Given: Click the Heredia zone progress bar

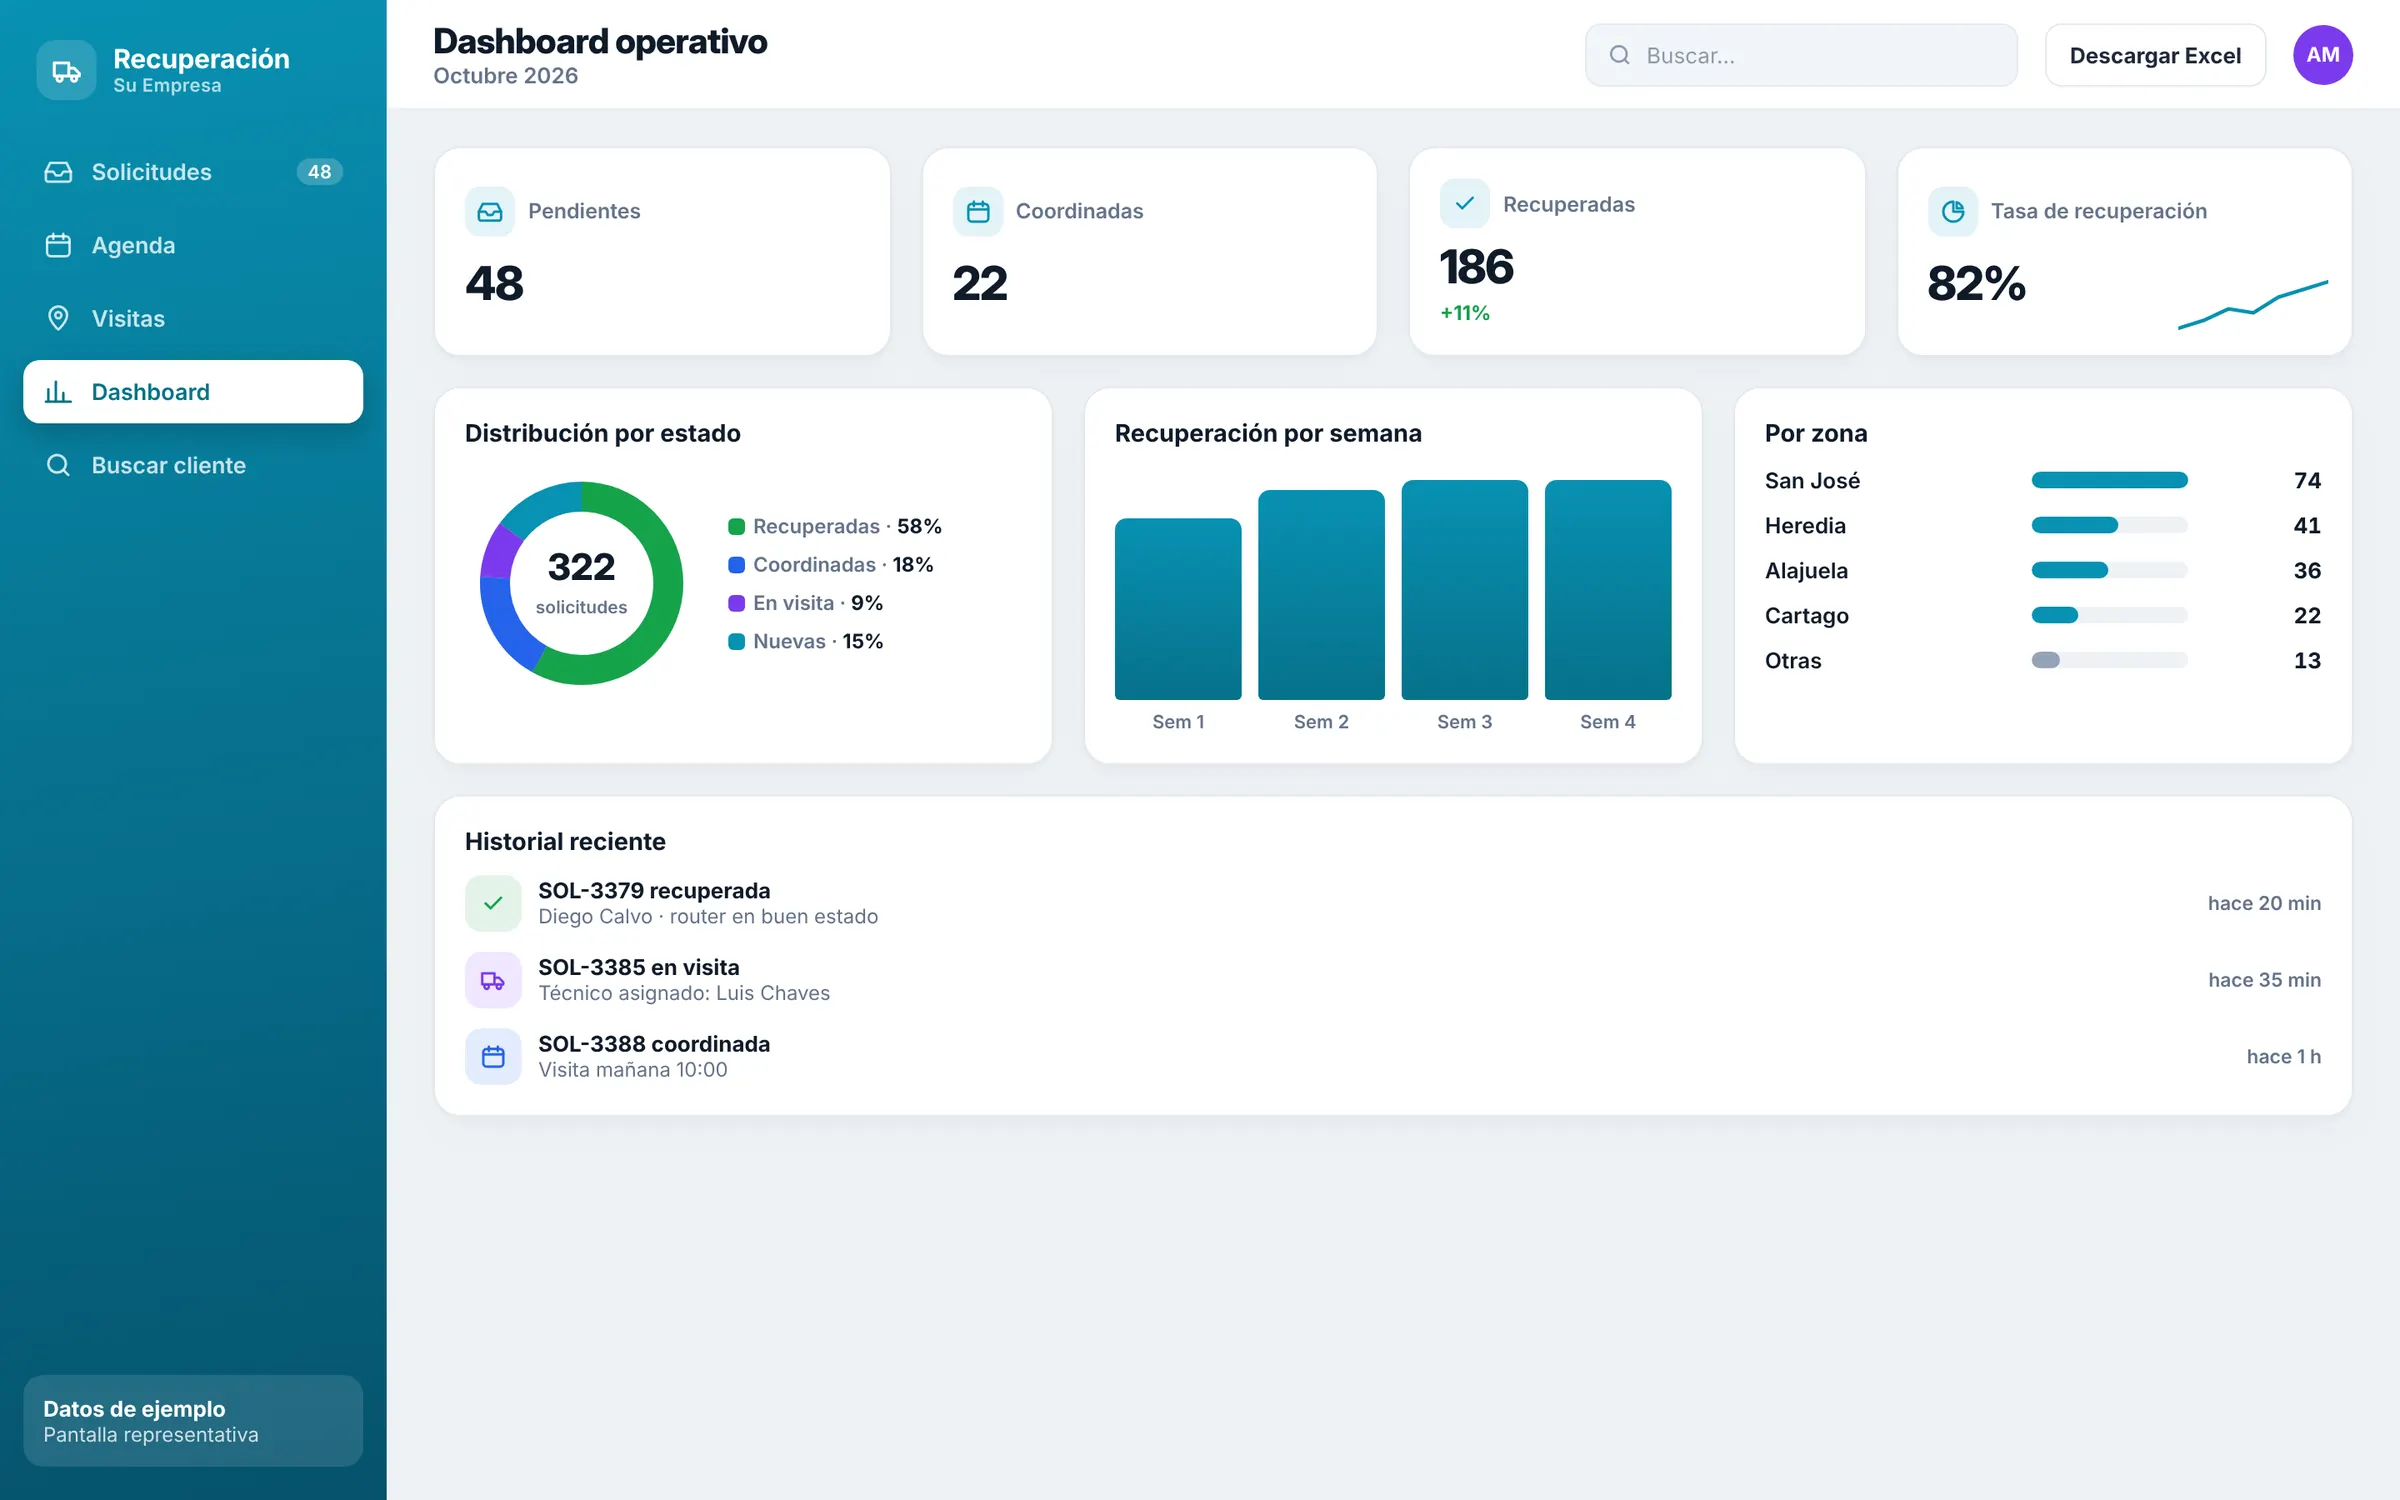Looking at the screenshot, I should coord(2109,526).
